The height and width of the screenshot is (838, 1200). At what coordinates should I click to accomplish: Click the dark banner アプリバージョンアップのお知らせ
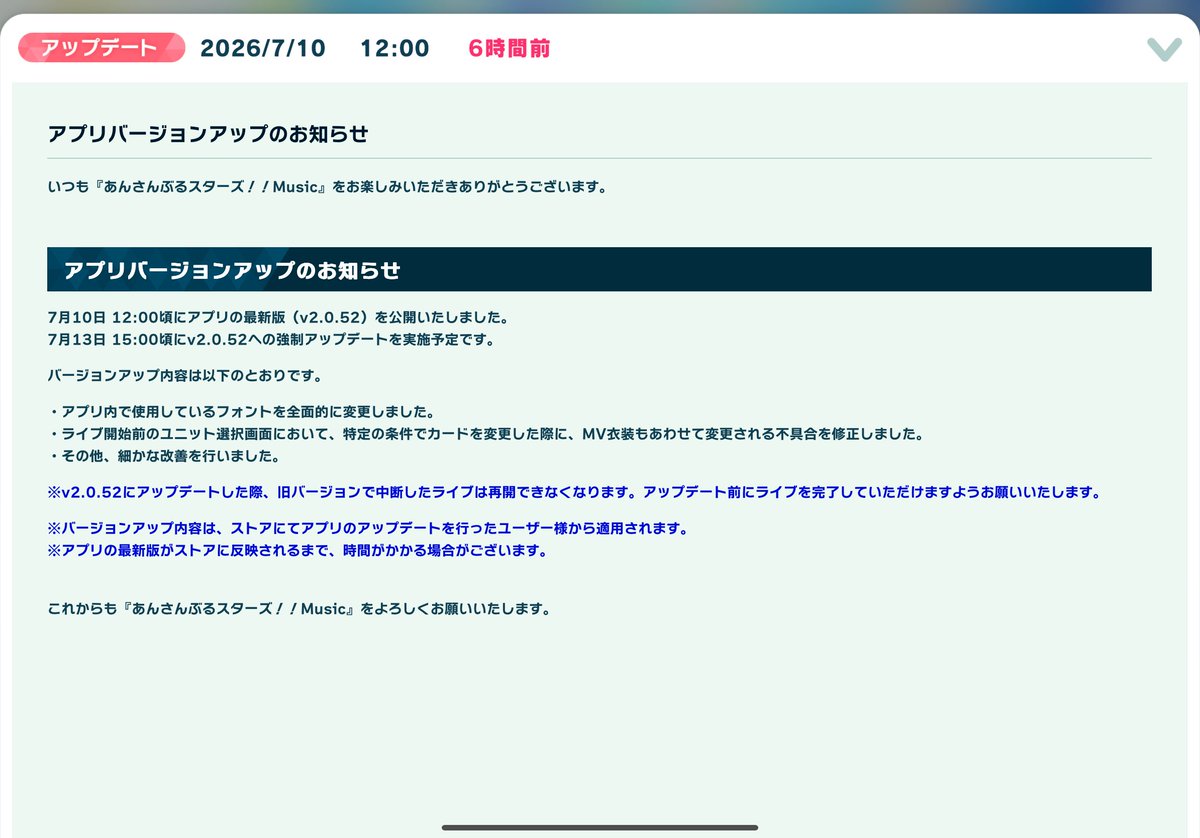pyautogui.click(x=599, y=269)
